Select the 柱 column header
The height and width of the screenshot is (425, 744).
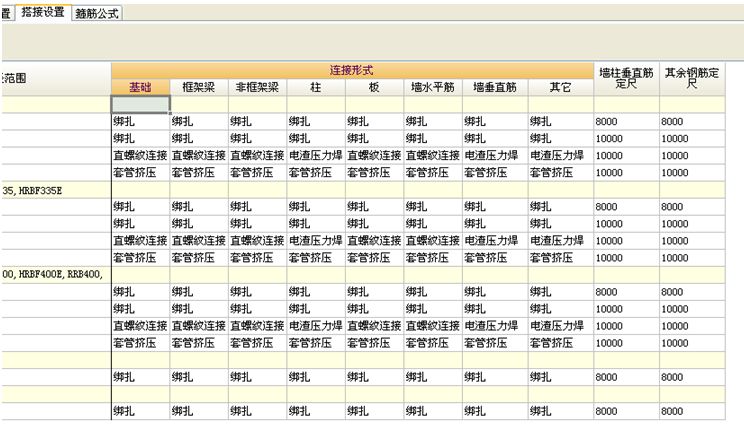click(316, 87)
